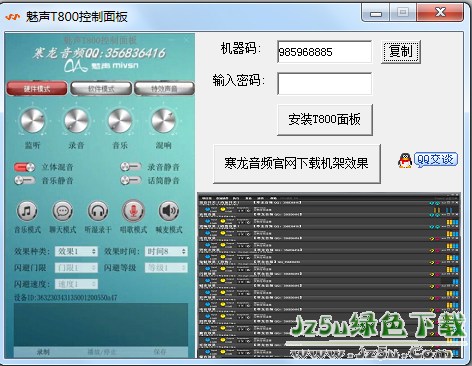Select the 喊麦模式 speaker icon
472x366 pixels.
169,211
